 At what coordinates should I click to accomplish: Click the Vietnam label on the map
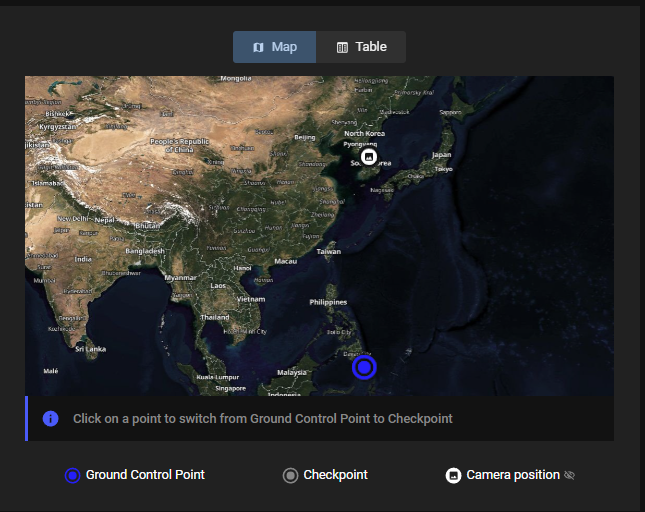[x=251, y=299]
